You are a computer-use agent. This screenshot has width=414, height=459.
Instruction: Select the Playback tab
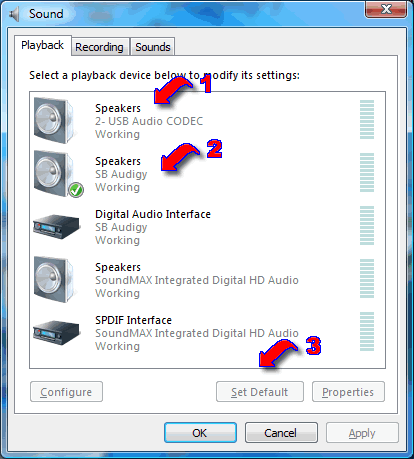coord(42,45)
